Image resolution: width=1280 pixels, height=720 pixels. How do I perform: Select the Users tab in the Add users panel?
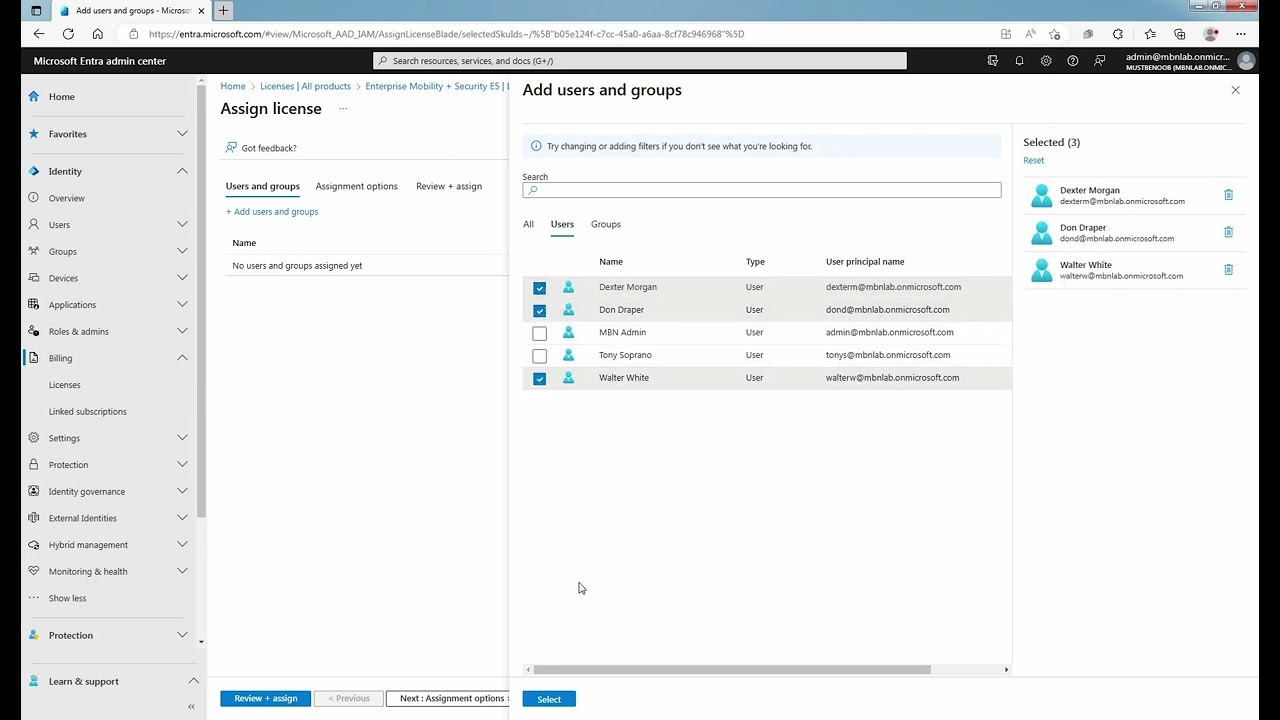tap(562, 224)
